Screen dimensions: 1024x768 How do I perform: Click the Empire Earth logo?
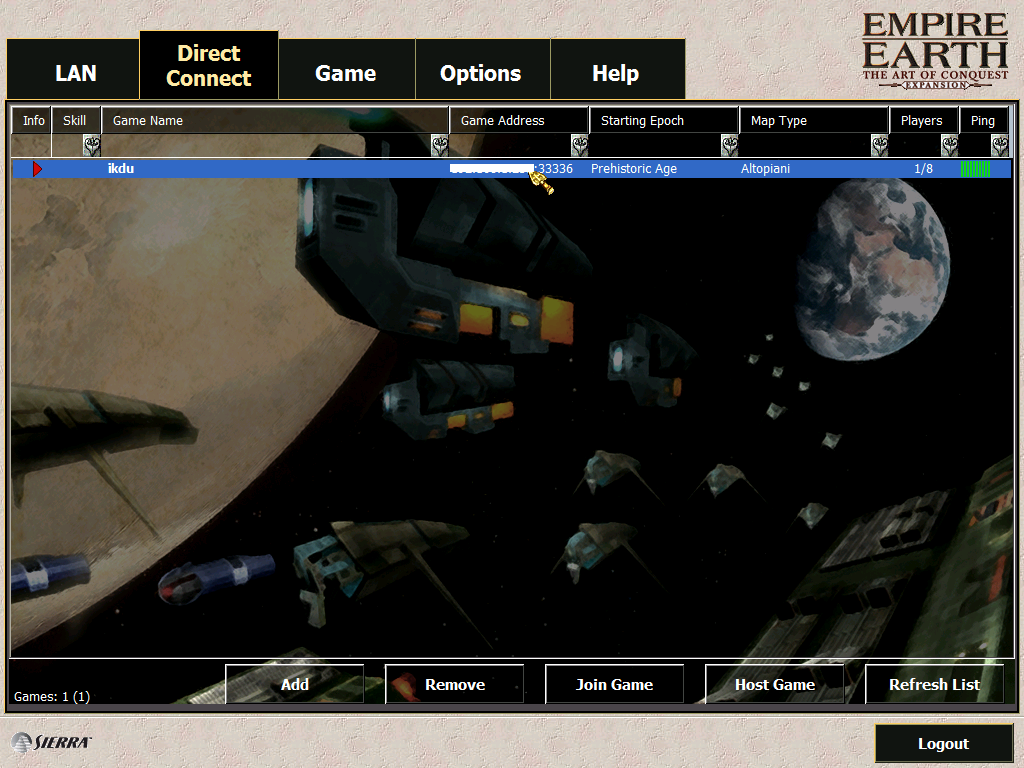coord(935,50)
